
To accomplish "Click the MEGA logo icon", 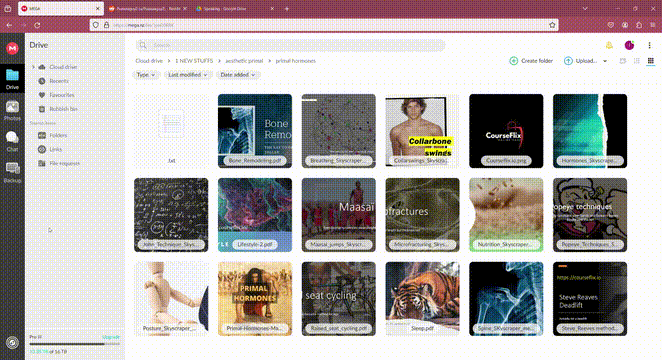I will [x=12, y=49].
